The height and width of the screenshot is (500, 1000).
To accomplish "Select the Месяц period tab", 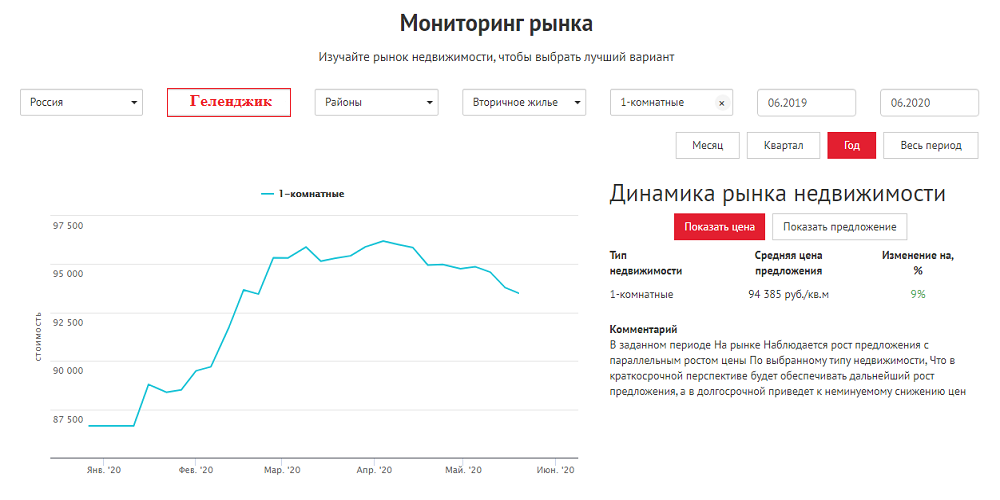I will pyautogui.click(x=708, y=145).
